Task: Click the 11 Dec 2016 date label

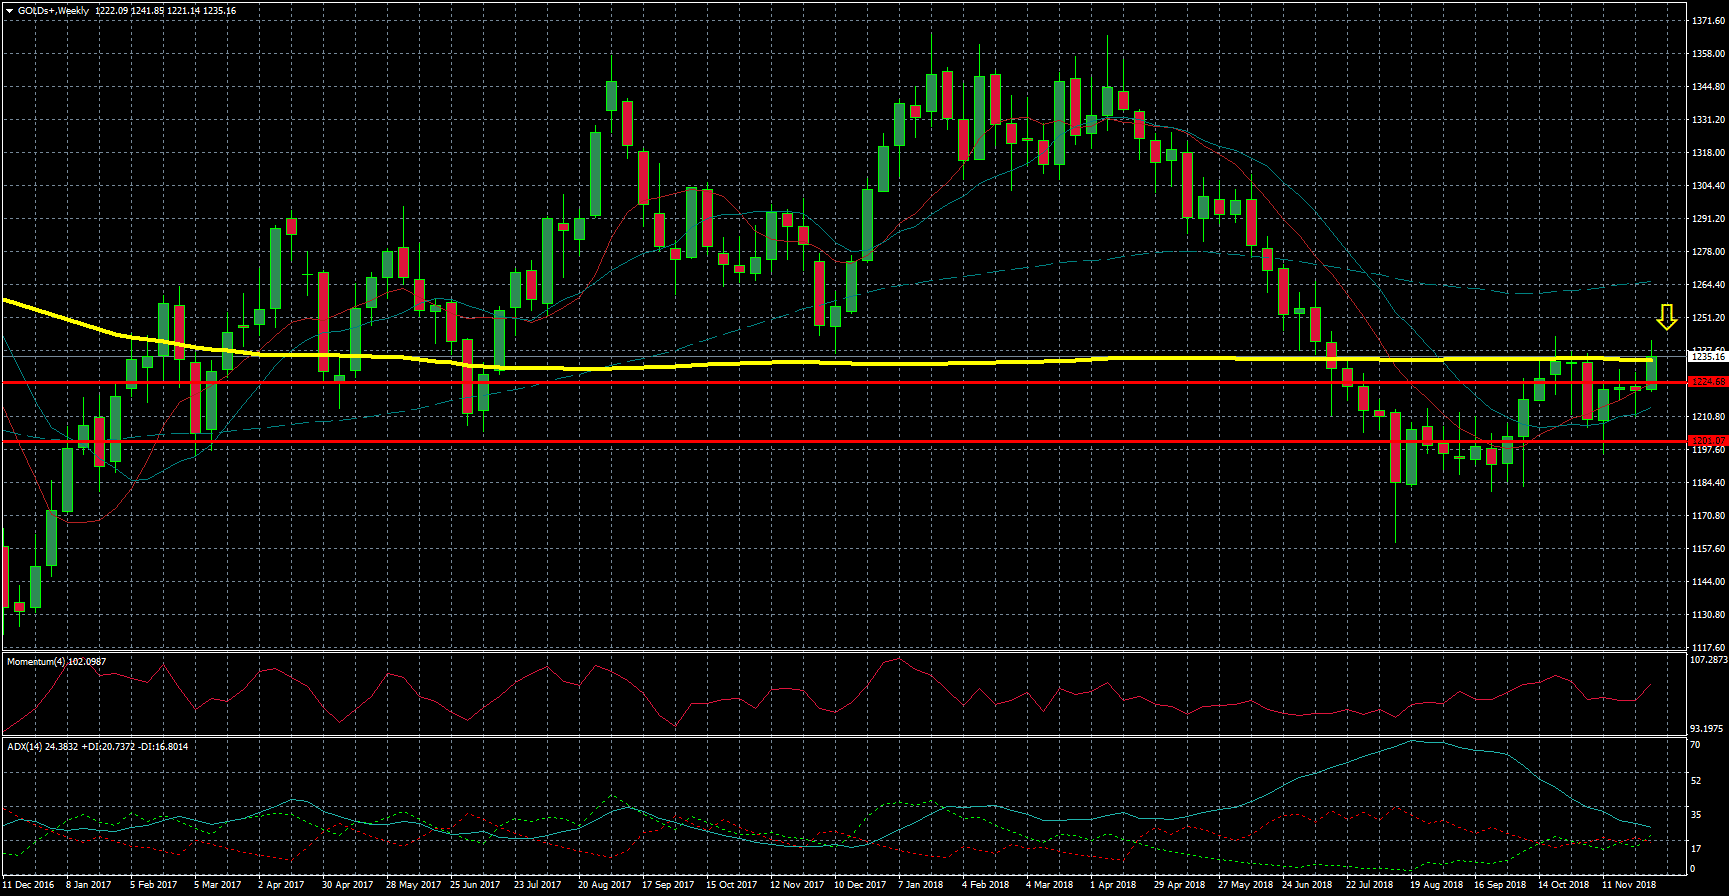Action: [28, 885]
